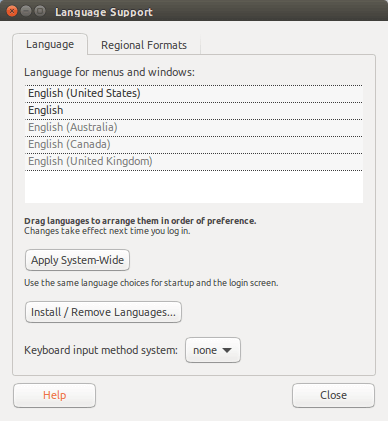Open Install / Remove Languages dialog
The image size is (388, 421).
coord(103,312)
